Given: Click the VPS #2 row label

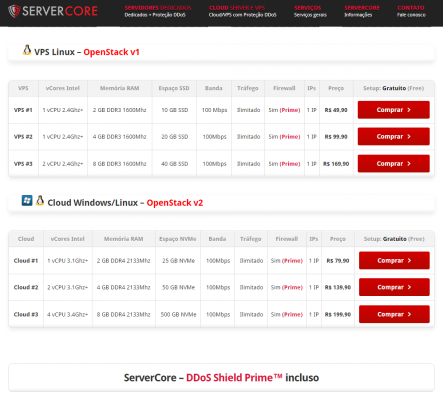Looking at the screenshot, I should pos(23,137).
